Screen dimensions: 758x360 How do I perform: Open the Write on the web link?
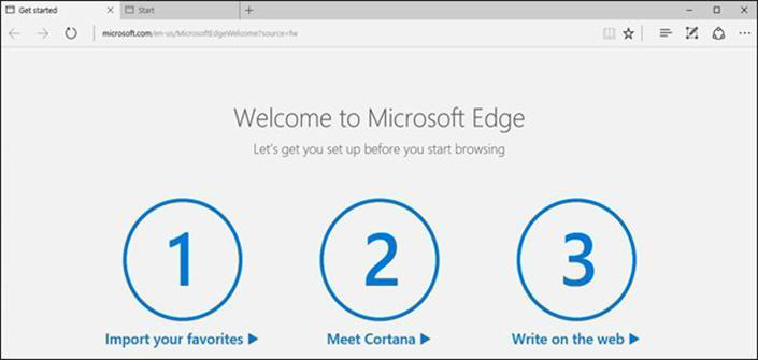[576, 339]
